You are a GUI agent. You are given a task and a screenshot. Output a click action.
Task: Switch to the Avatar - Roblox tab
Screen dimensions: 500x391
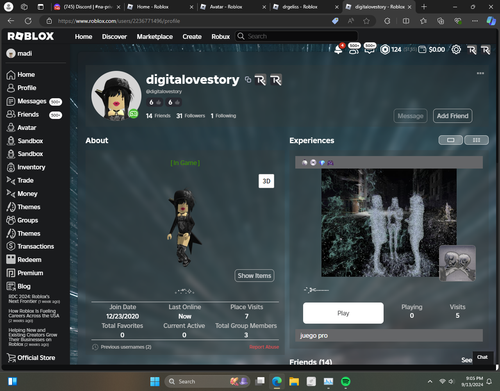233,7
